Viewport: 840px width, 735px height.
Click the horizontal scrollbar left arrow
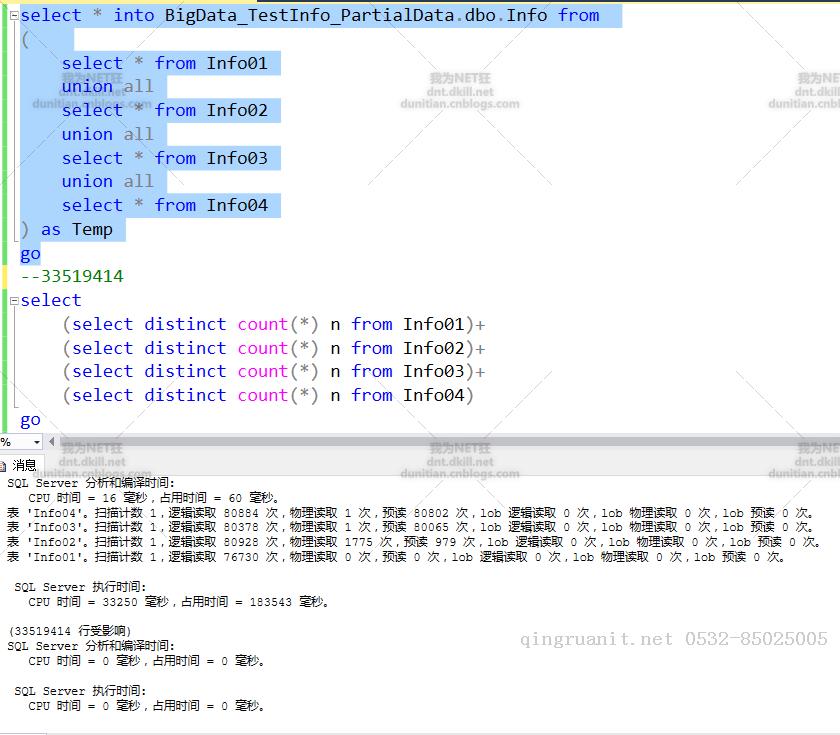[x=51, y=442]
